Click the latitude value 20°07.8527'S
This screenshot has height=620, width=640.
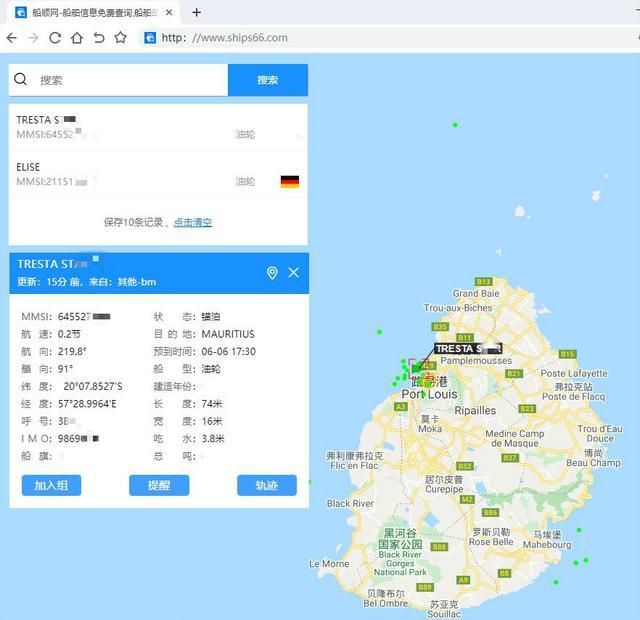point(93,387)
